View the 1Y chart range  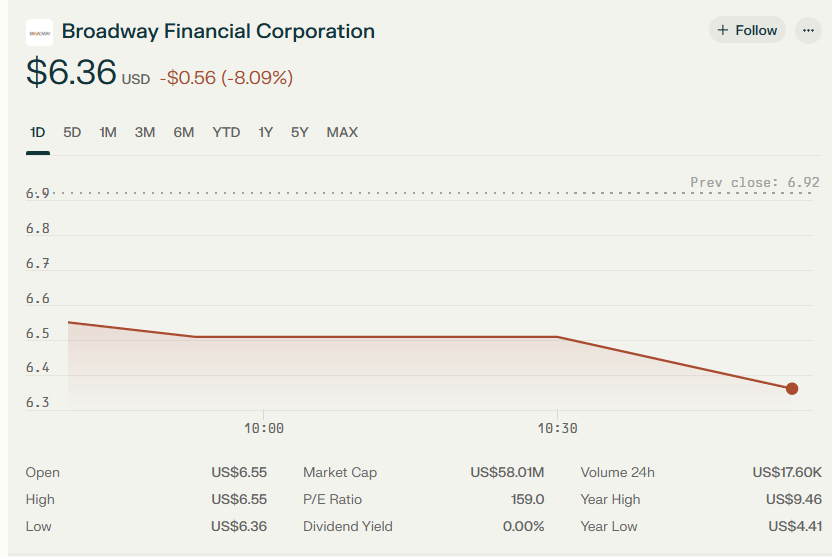266,132
